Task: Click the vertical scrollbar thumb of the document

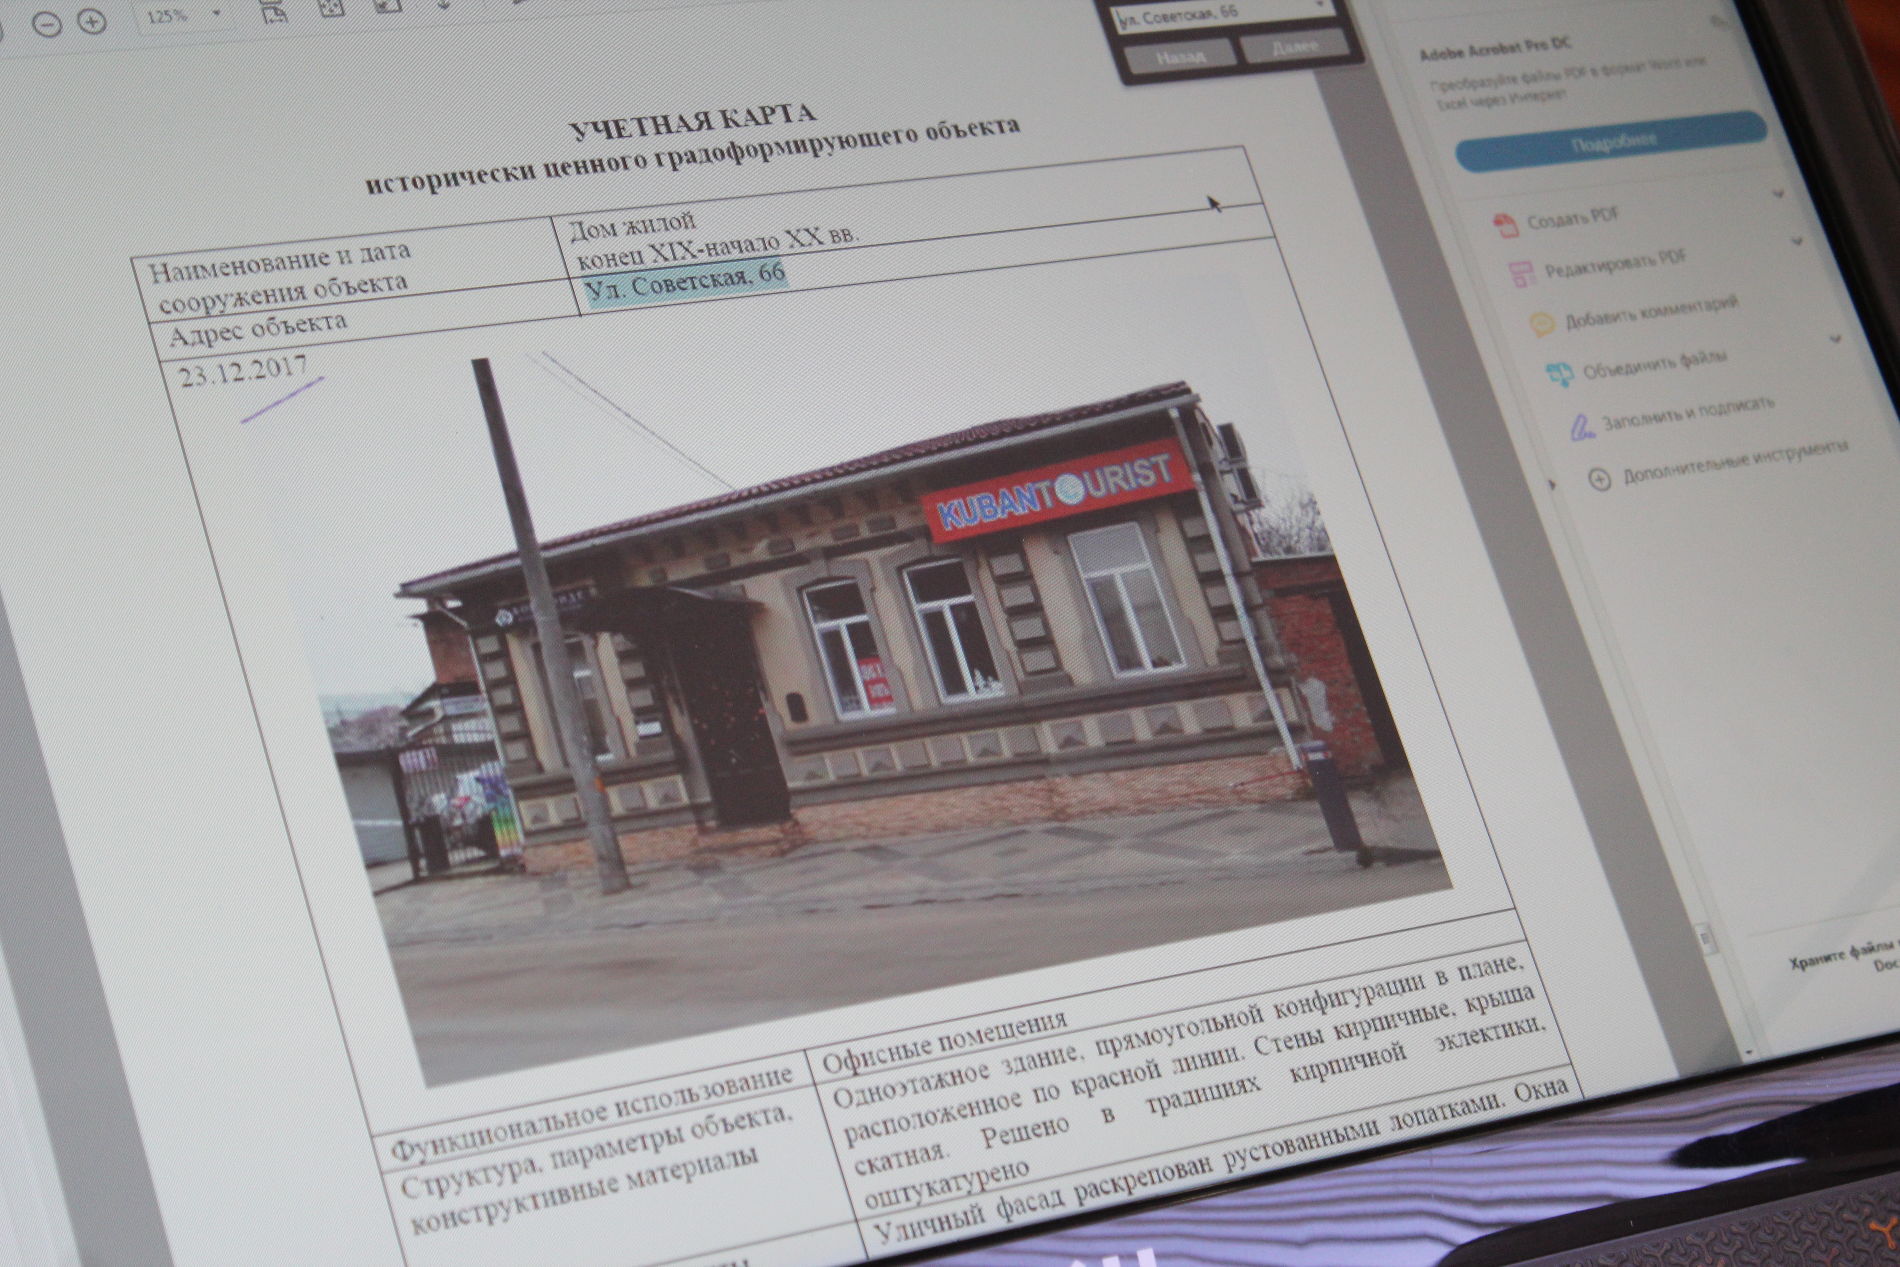Action: coord(1706,937)
